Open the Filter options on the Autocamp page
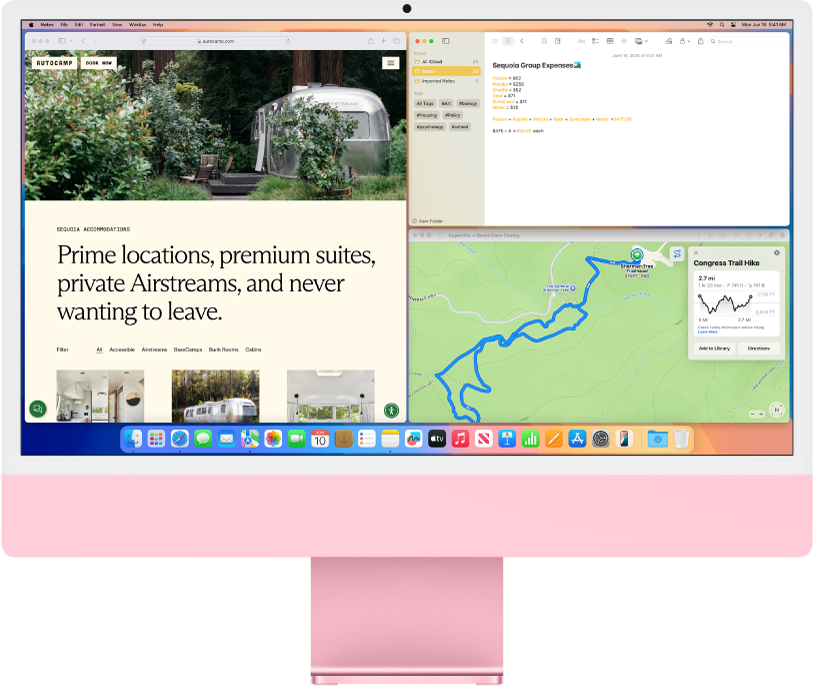This screenshot has width=814, height=690. 60,349
